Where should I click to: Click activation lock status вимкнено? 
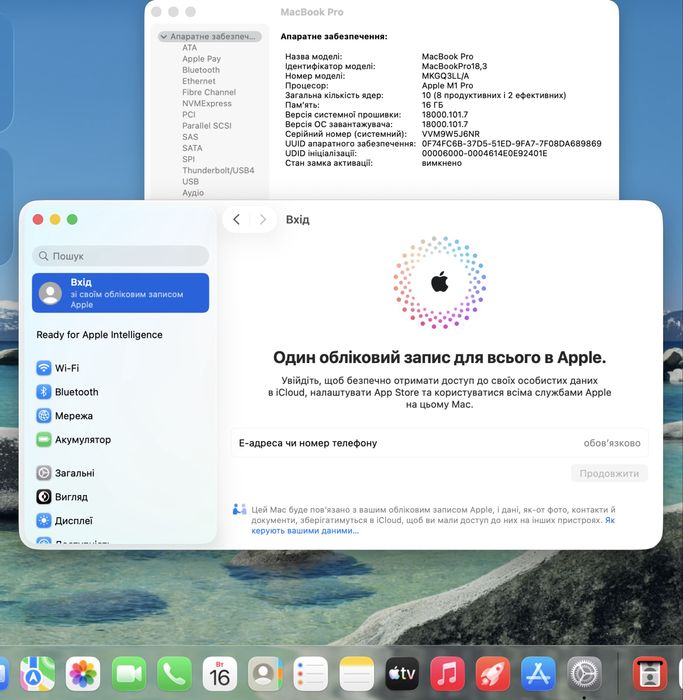[441, 163]
